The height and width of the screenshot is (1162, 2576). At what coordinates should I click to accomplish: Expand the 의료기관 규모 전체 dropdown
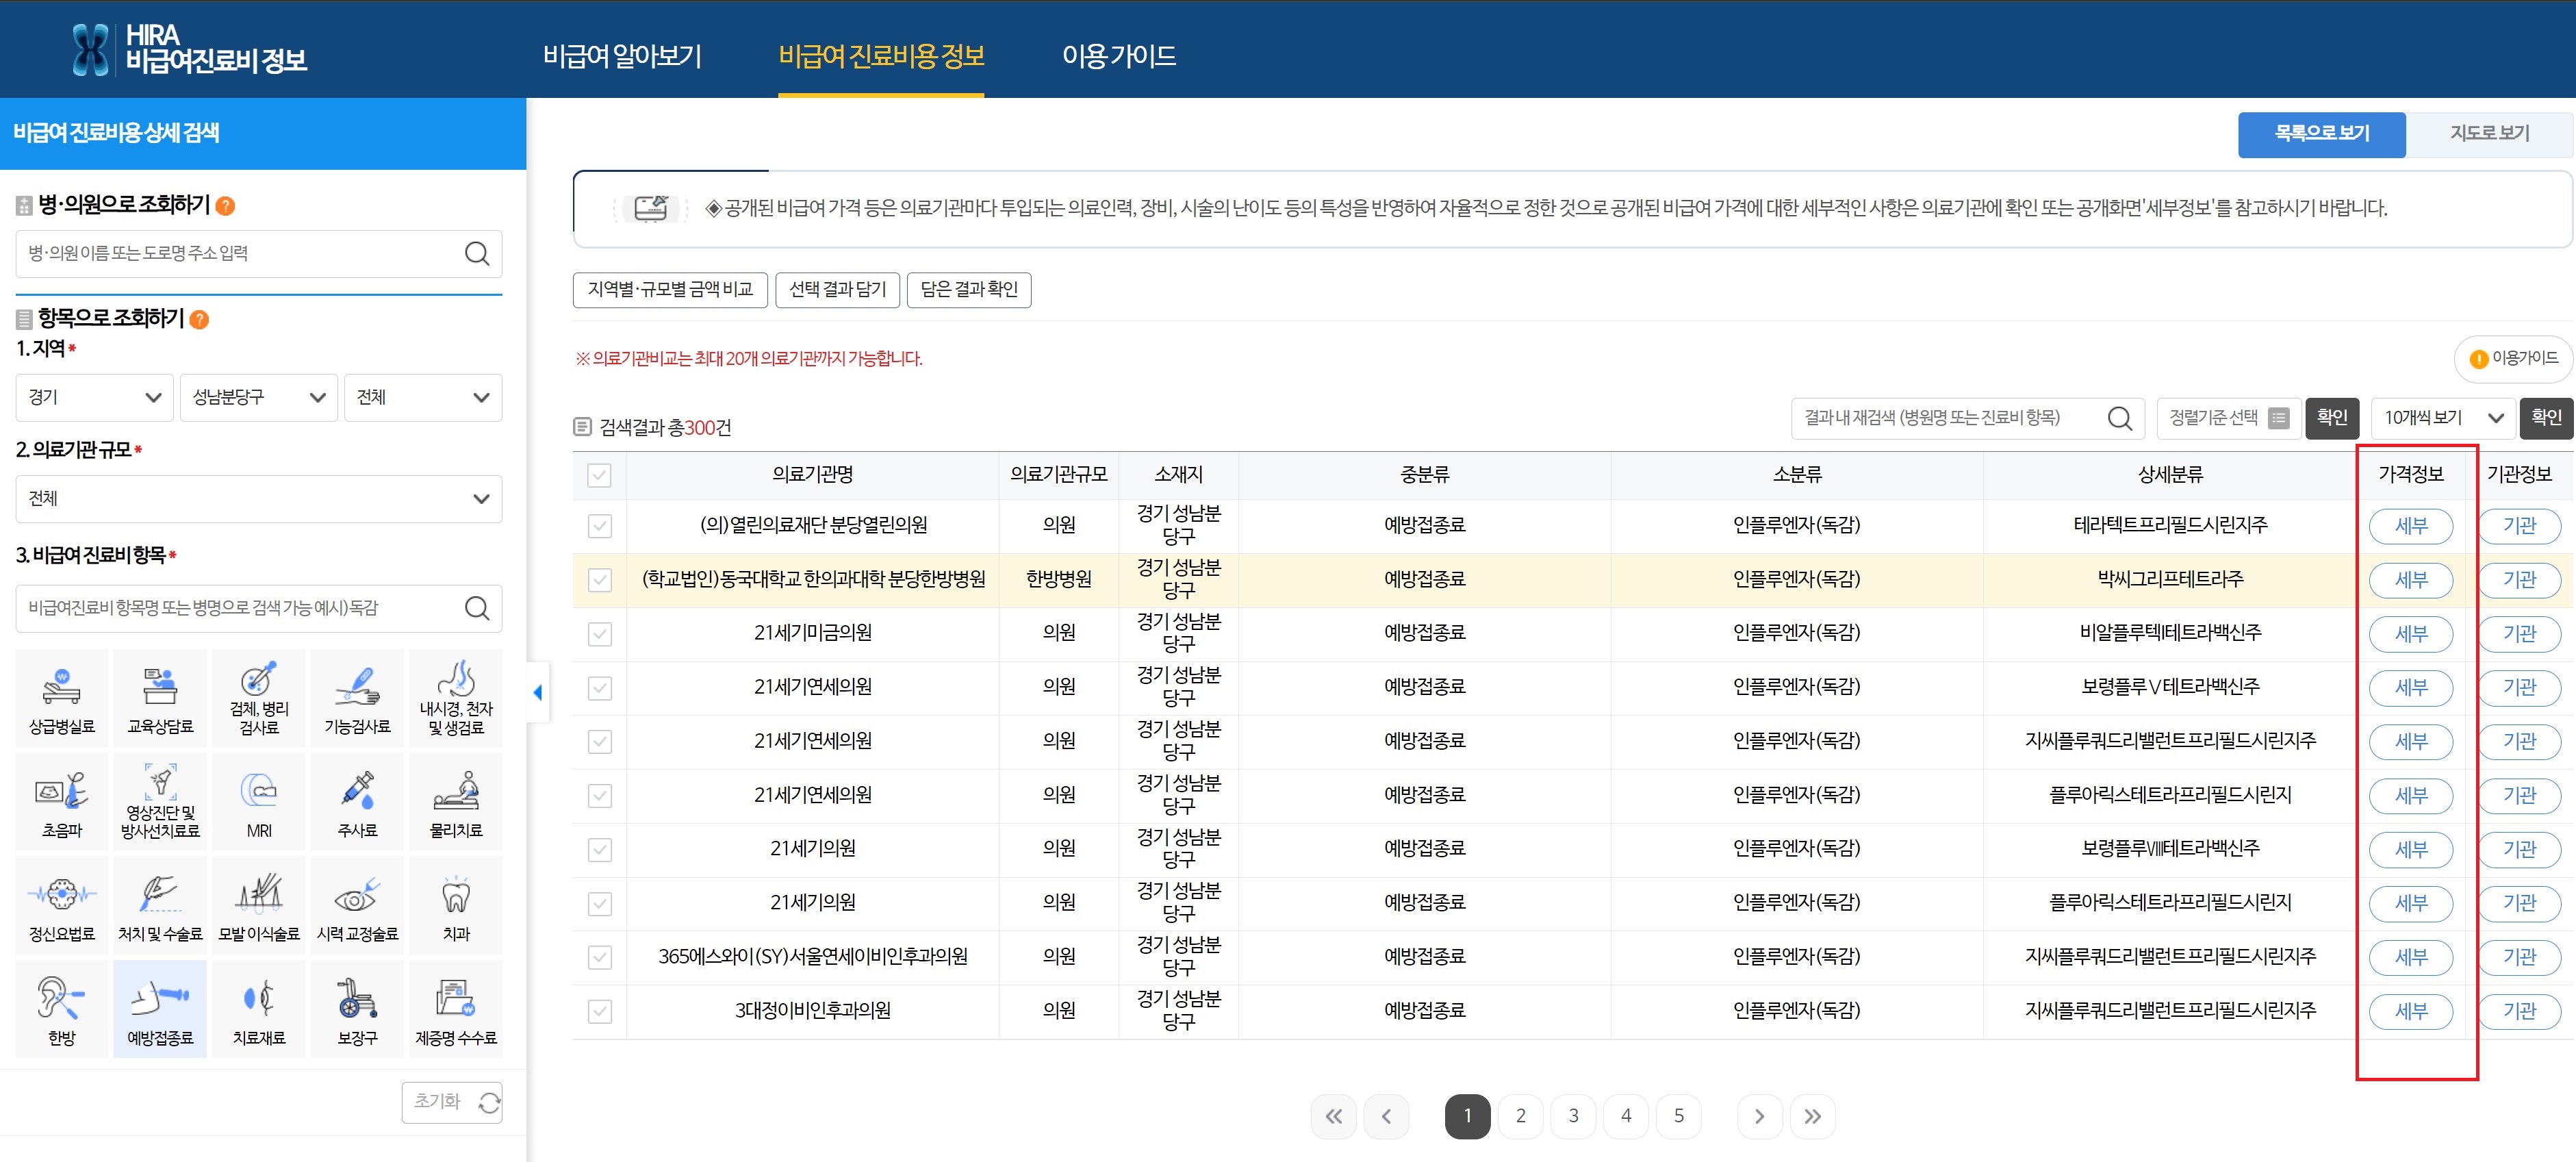(258, 498)
